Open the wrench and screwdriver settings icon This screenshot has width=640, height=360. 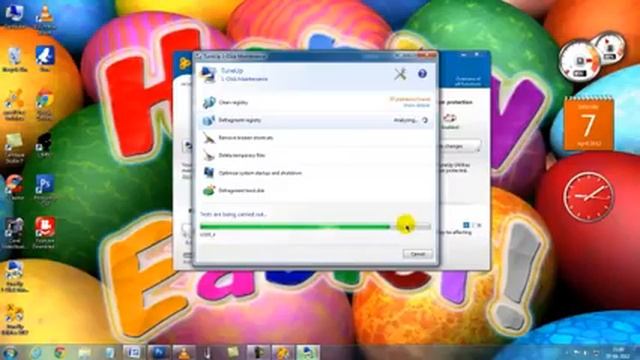coord(400,74)
